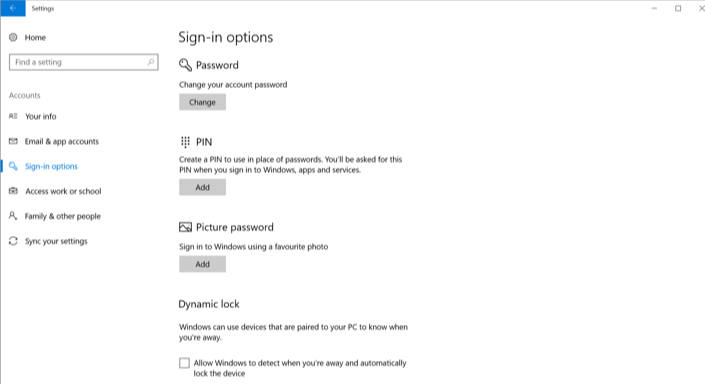Go to Settings Home
This screenshot has width=705, height=384.
(35, 38)
